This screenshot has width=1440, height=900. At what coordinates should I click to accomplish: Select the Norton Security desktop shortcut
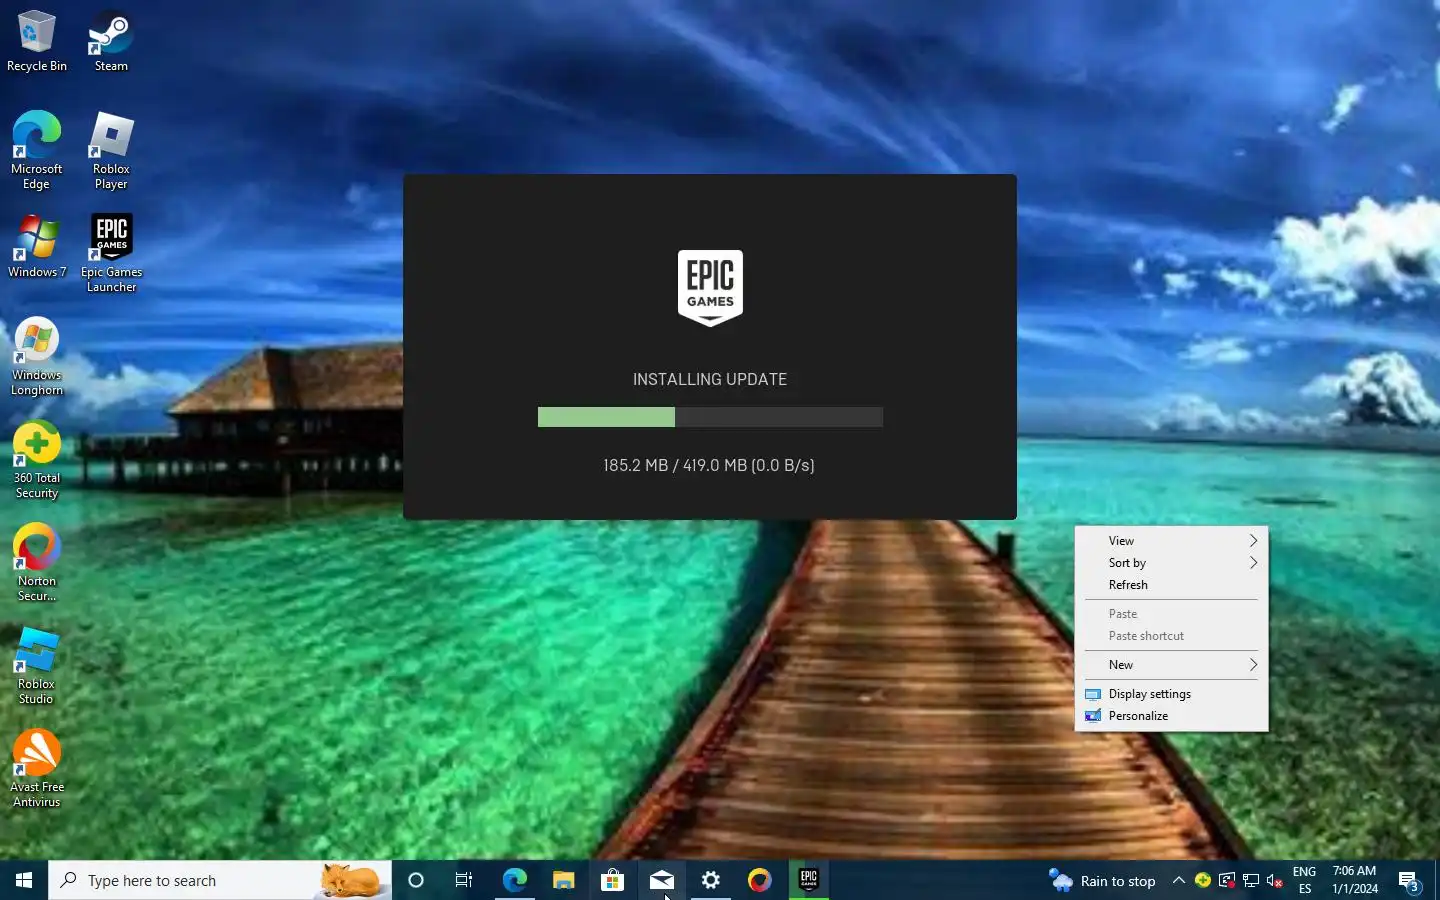pyautogui.click(x=37, y=563)
